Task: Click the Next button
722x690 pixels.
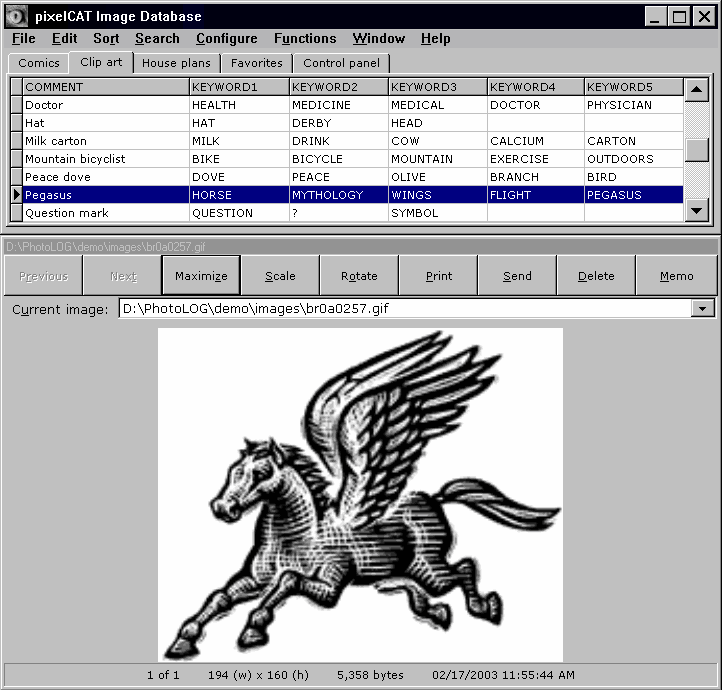Action: point(123,276)
